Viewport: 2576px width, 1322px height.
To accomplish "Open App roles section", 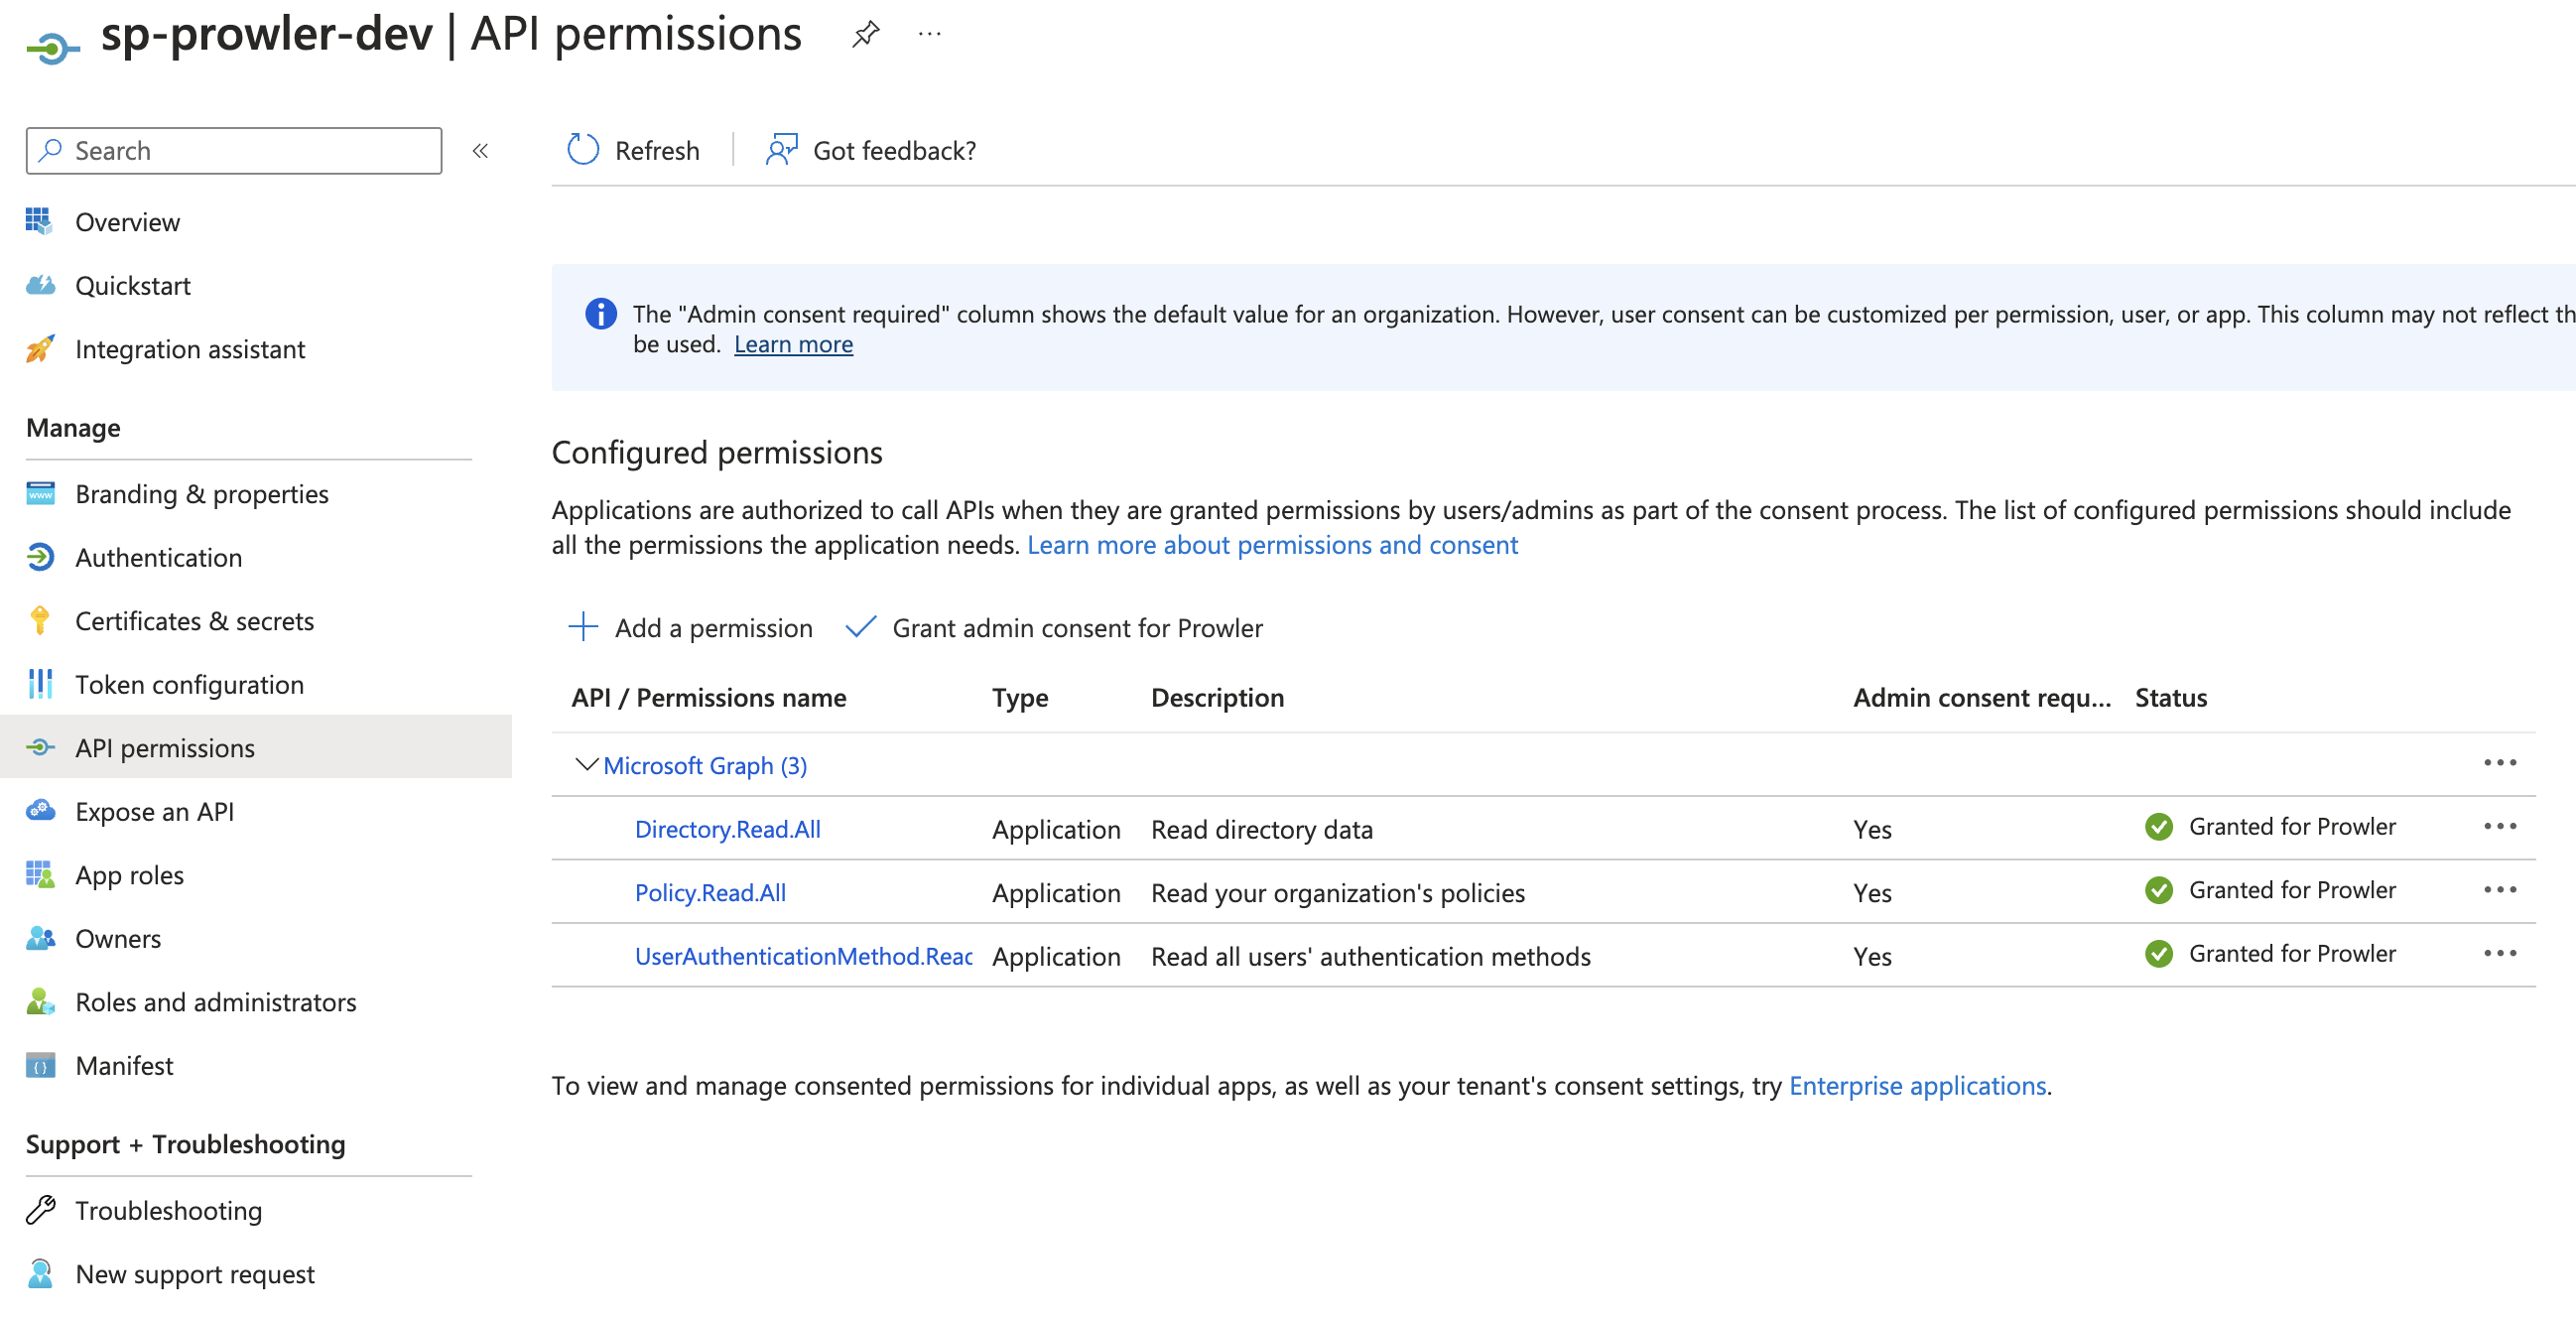I will point(130,874).
